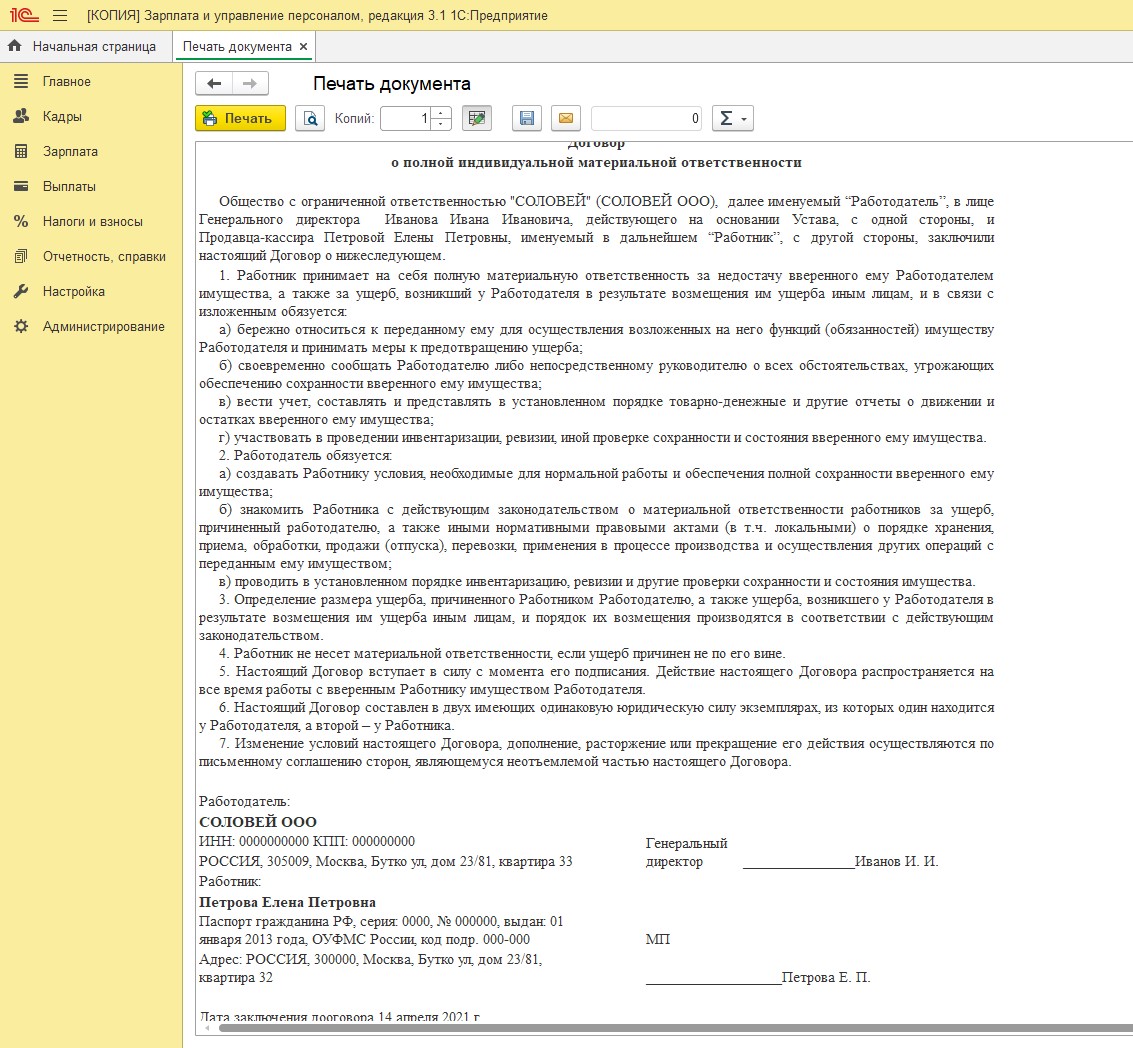The width and height of the screenshot is (1133, 1048).
Task: Click the sum value field showing 0
Action: pyautogui.click(x=647, y=119)
